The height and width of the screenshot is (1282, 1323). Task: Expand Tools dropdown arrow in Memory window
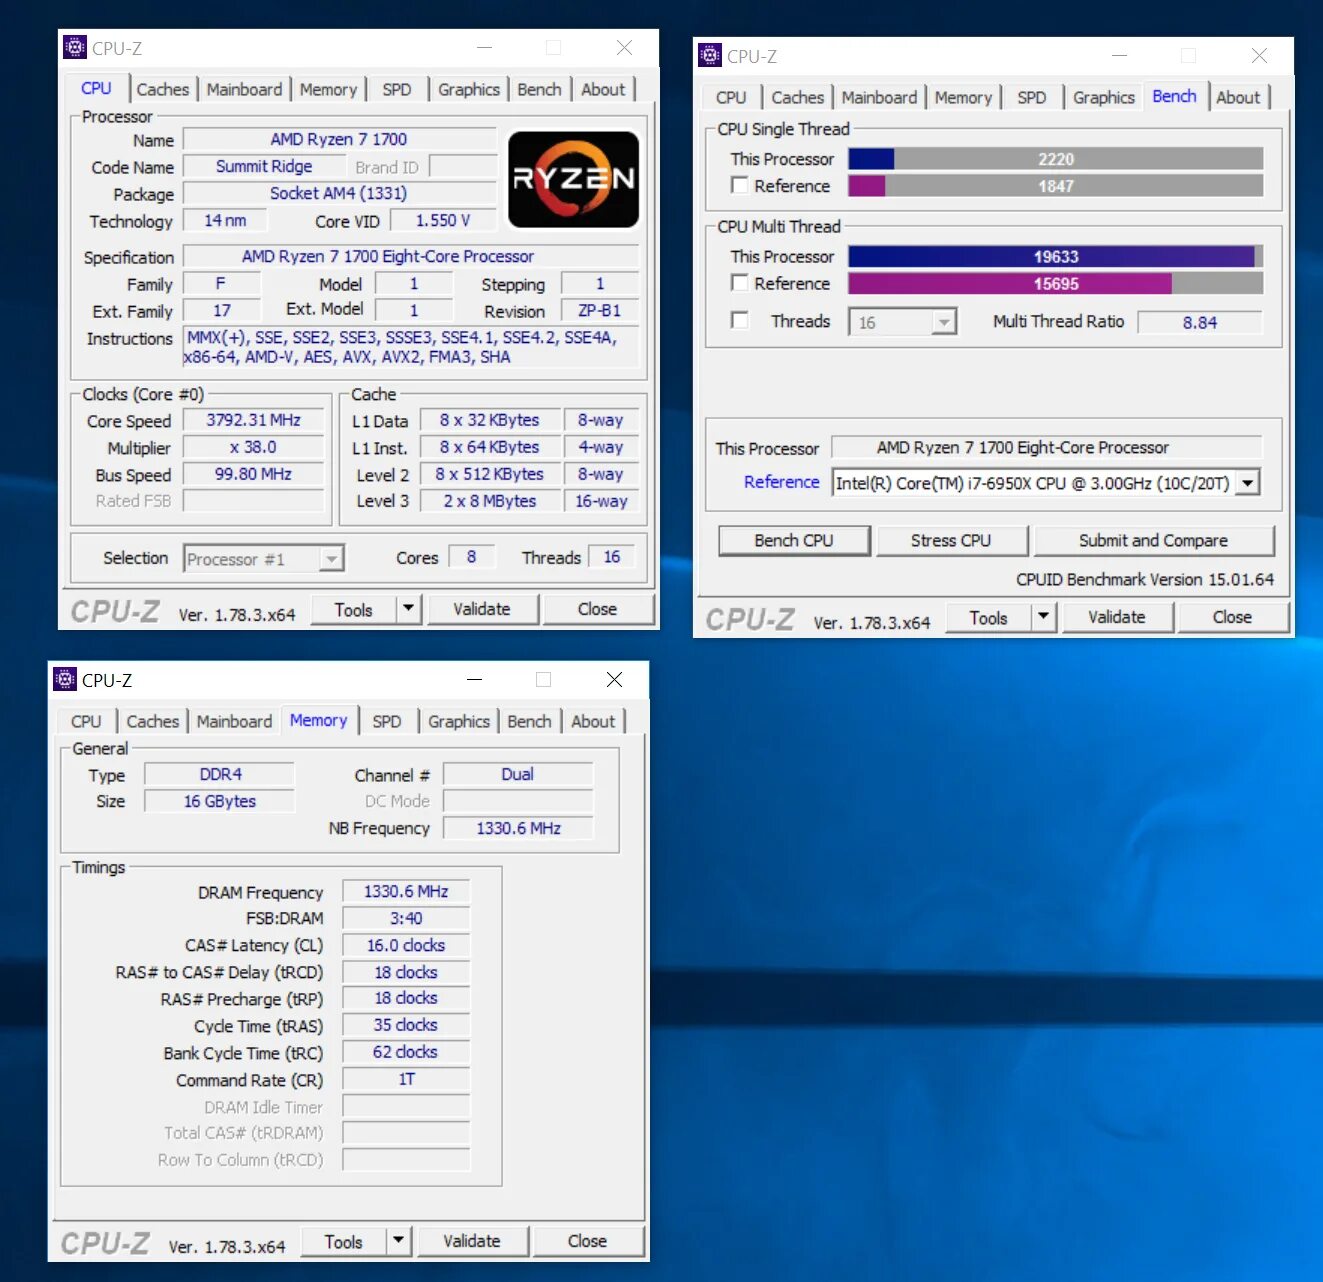pos(398,1241)
